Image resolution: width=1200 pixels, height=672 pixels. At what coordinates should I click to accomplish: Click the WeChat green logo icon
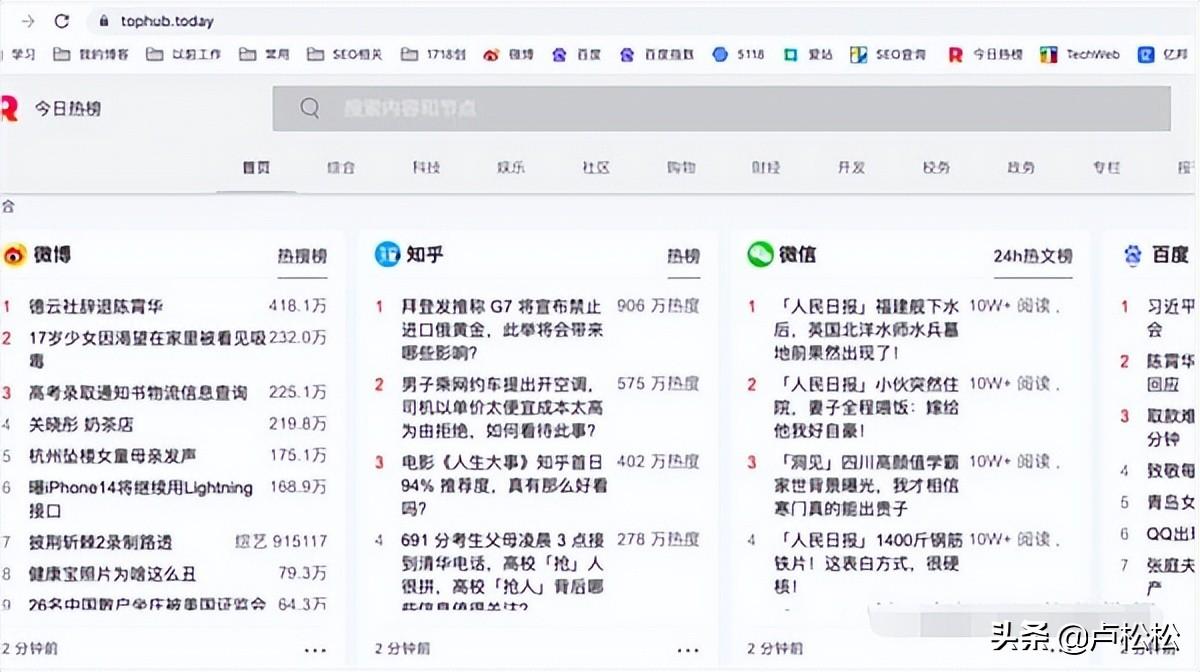[760, 254]
